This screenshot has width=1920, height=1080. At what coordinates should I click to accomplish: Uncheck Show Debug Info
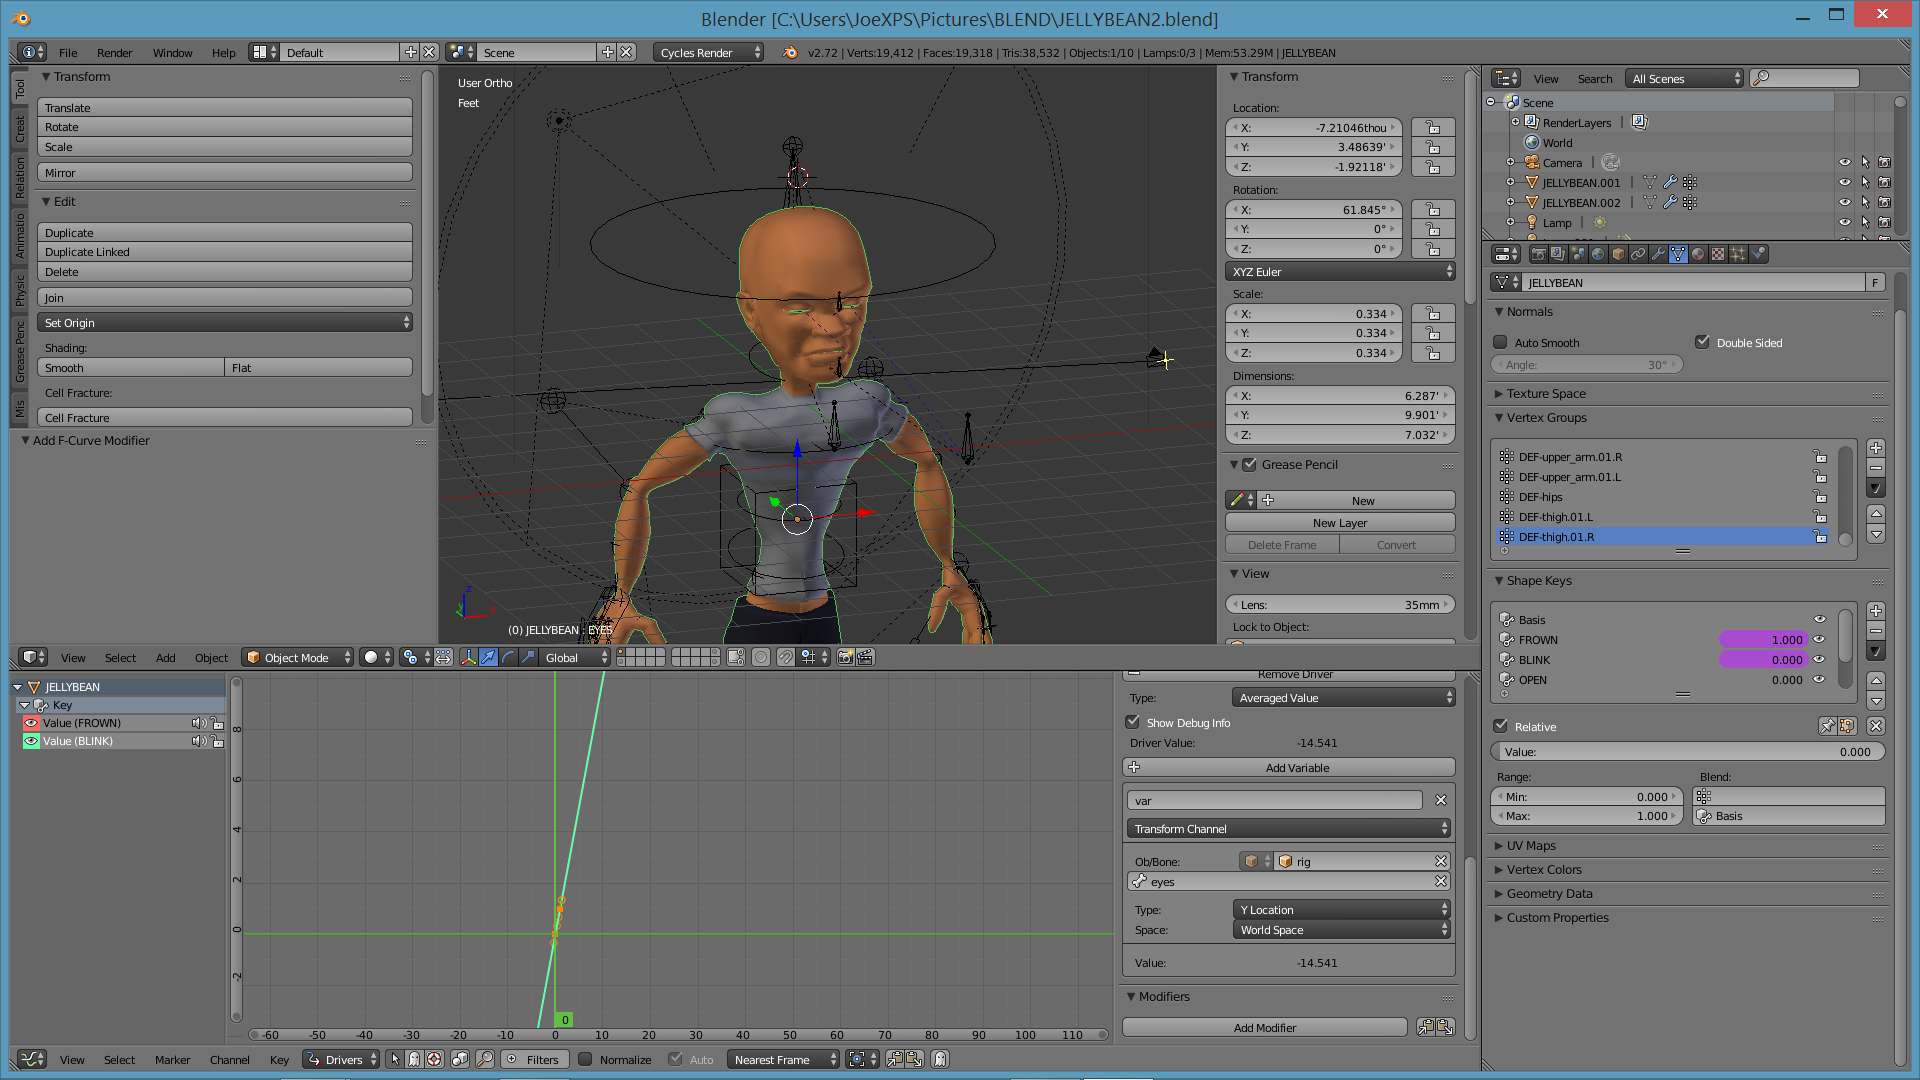click(1133, 722)
